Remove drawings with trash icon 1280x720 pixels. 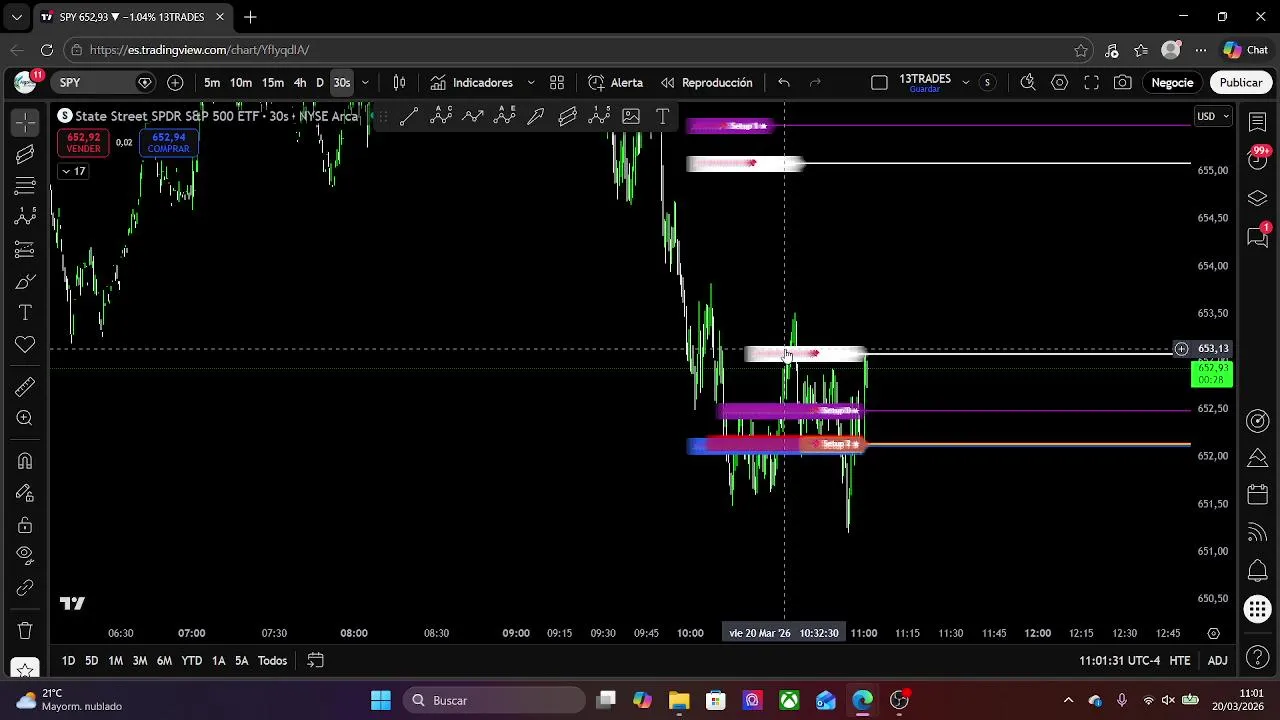(x=25, y=631)
